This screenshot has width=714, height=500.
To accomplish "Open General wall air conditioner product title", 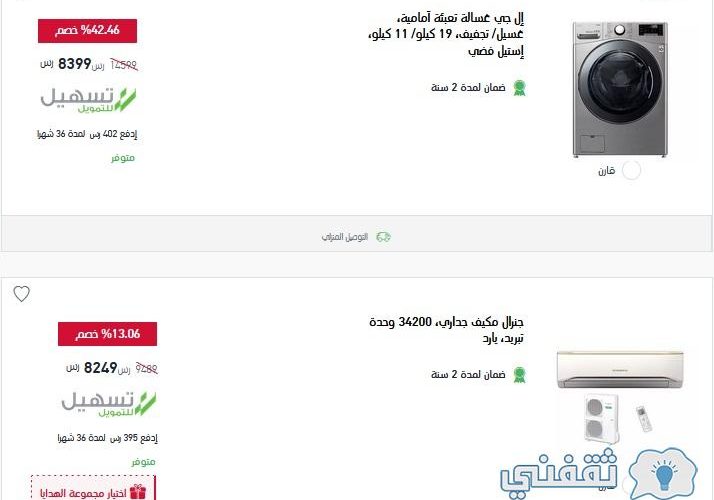I will [x=446, y=330].
